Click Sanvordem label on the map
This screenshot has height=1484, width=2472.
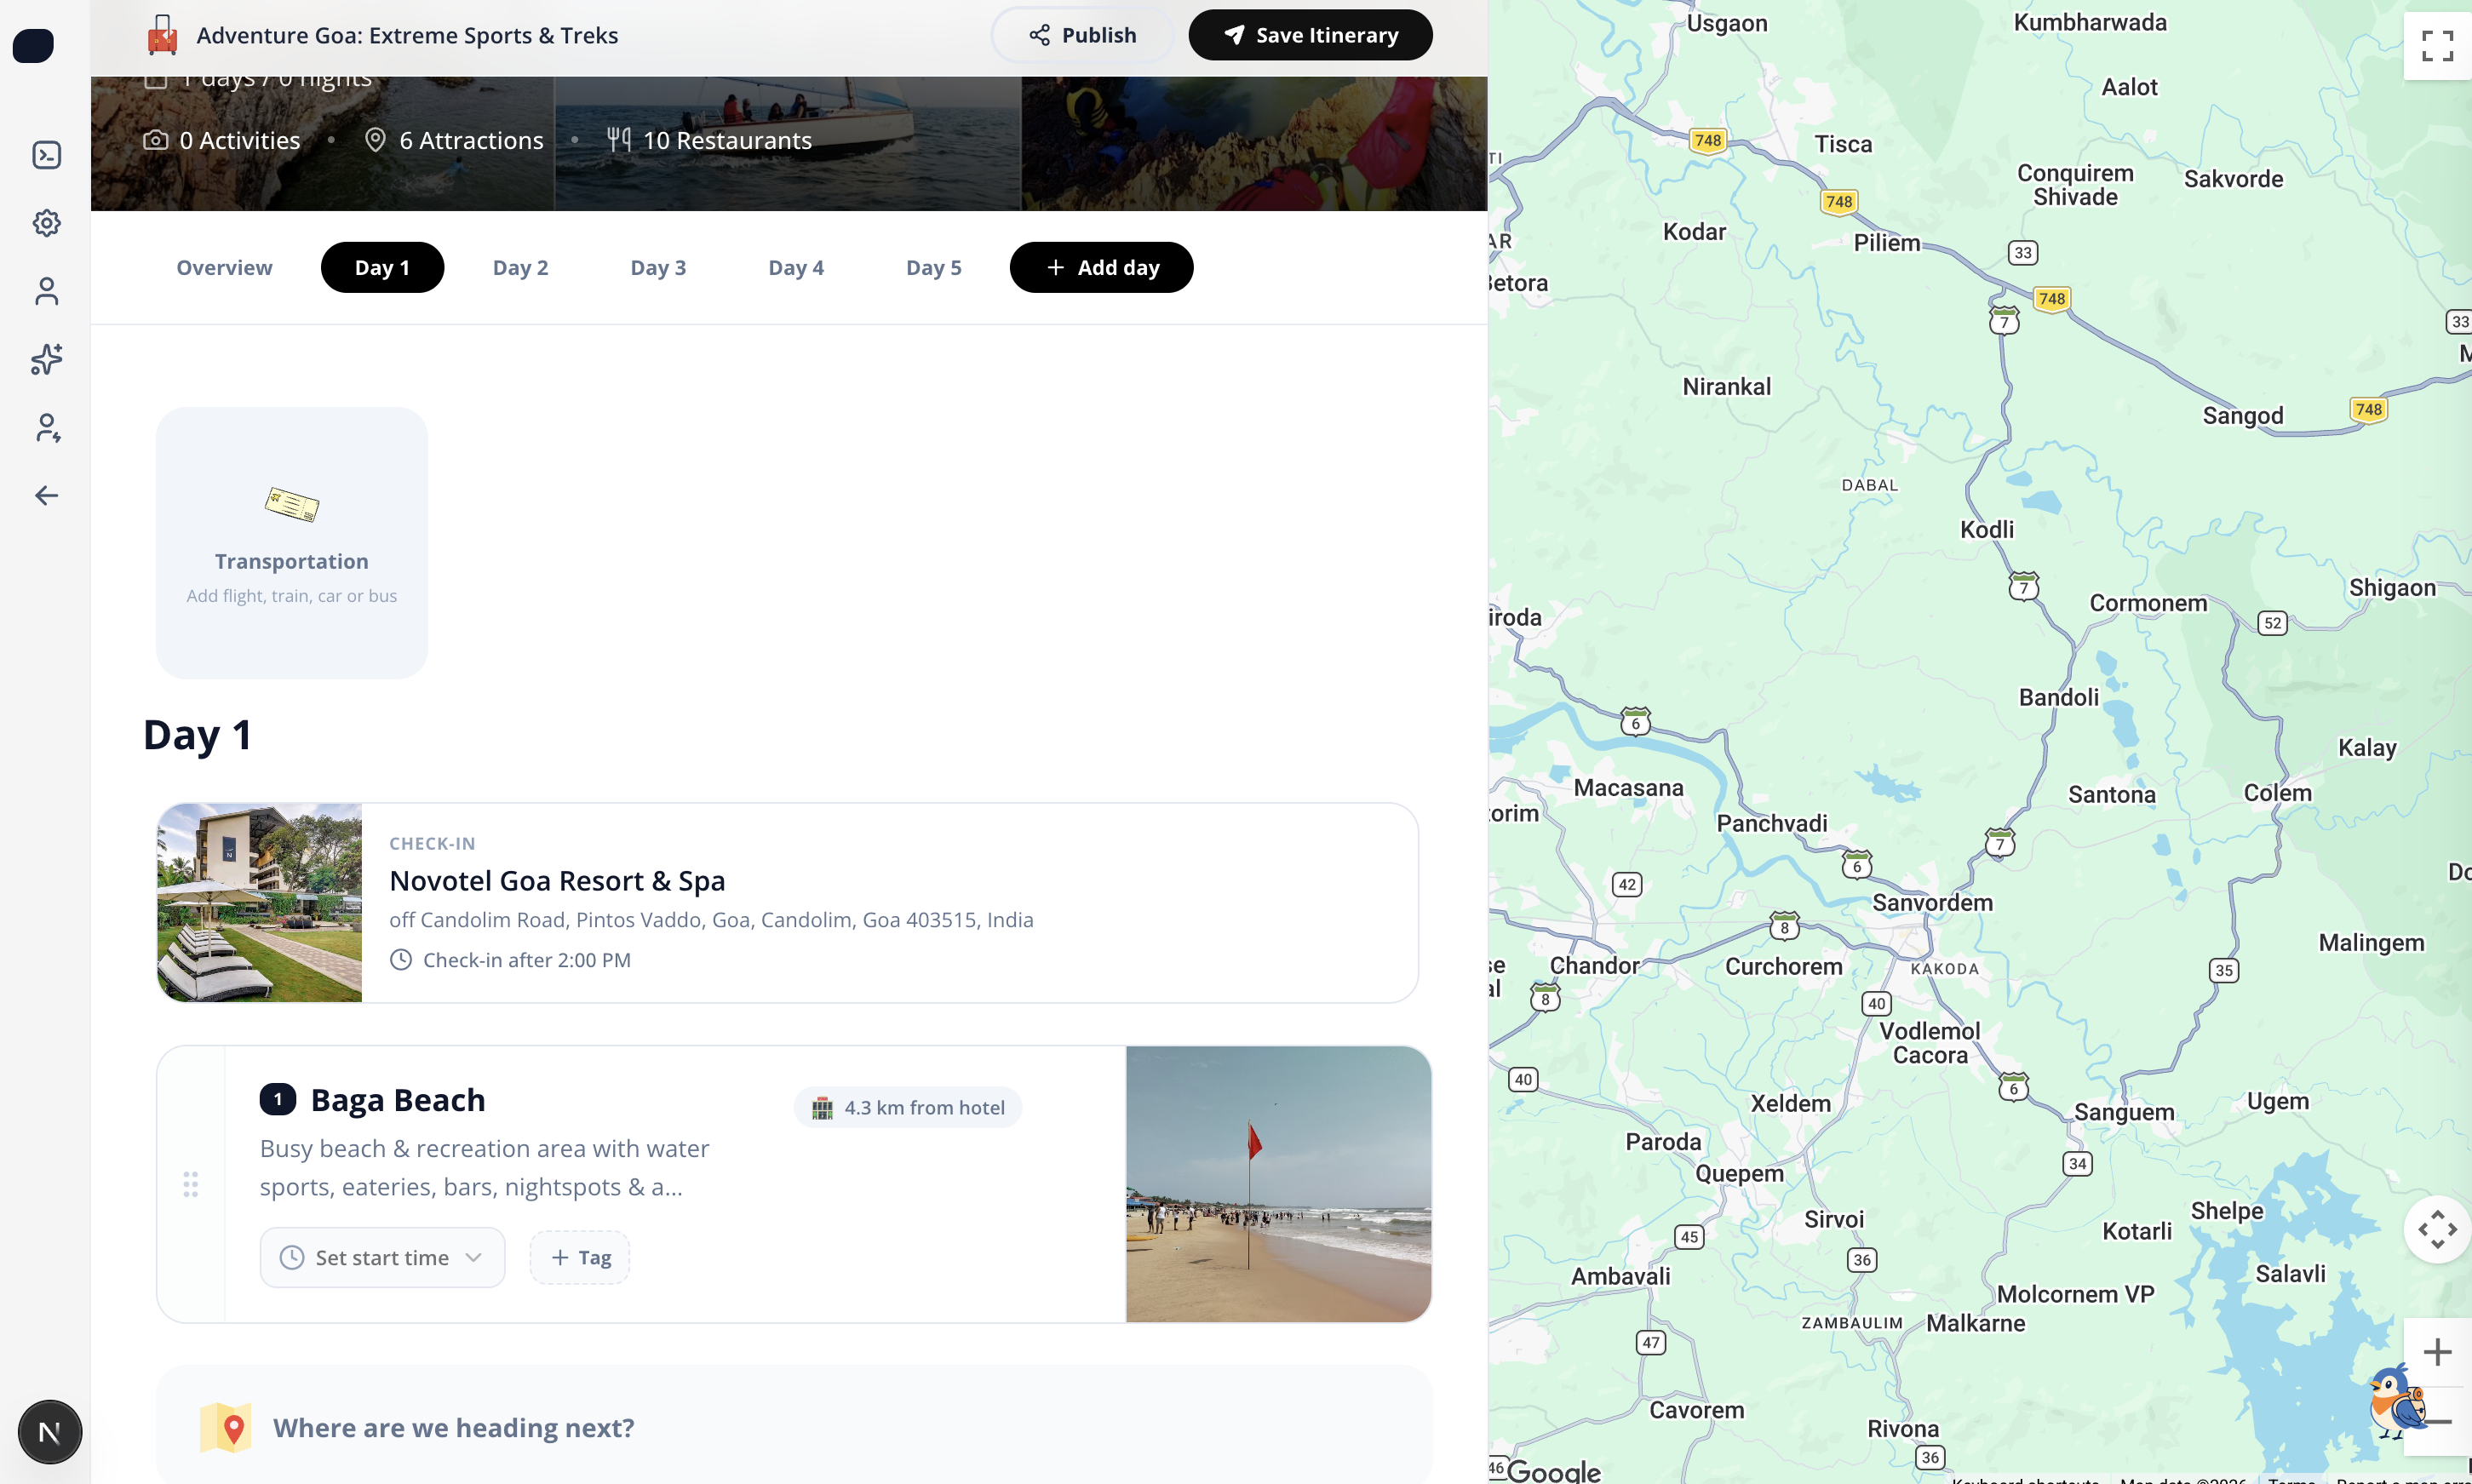tap(1933, 902)
